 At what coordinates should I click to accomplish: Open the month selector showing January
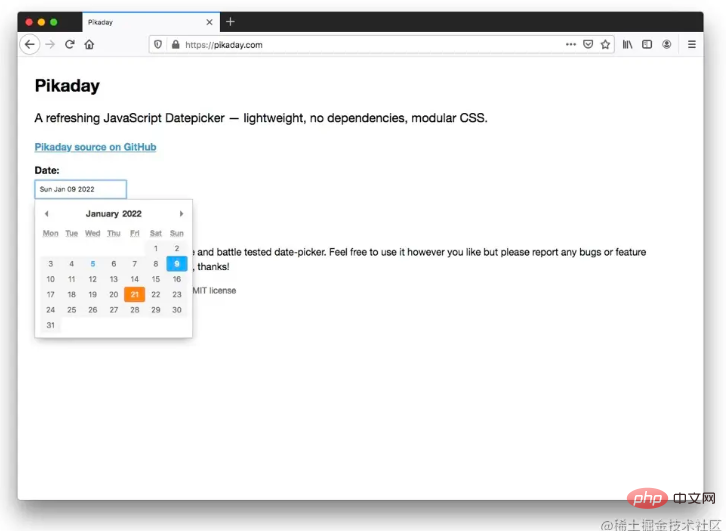[x=102, y=213]
